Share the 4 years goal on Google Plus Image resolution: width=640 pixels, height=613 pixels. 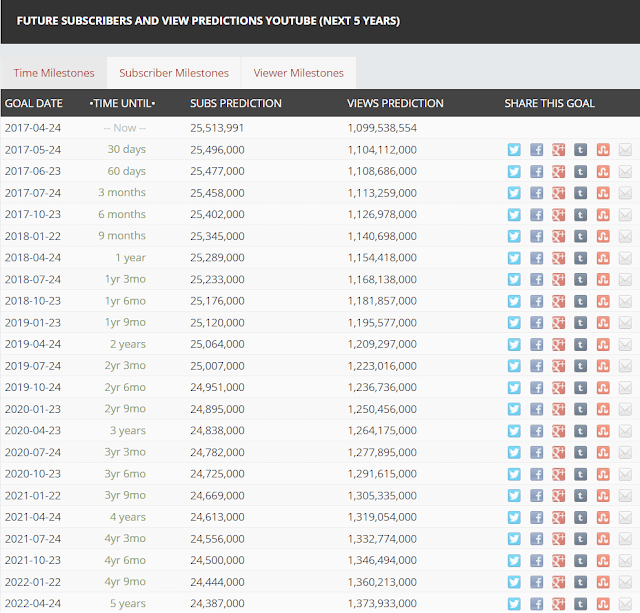tap(558, 517)
